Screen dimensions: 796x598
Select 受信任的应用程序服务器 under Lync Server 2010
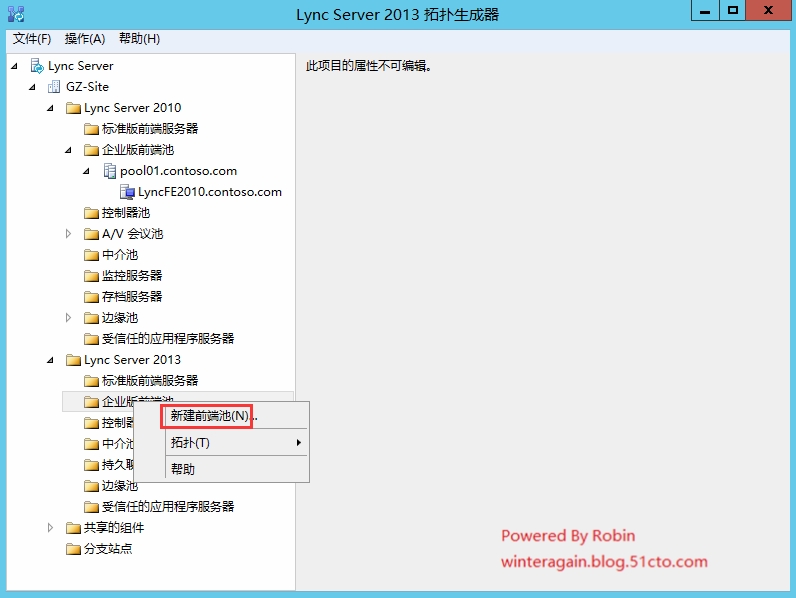(x=168, y=339)
